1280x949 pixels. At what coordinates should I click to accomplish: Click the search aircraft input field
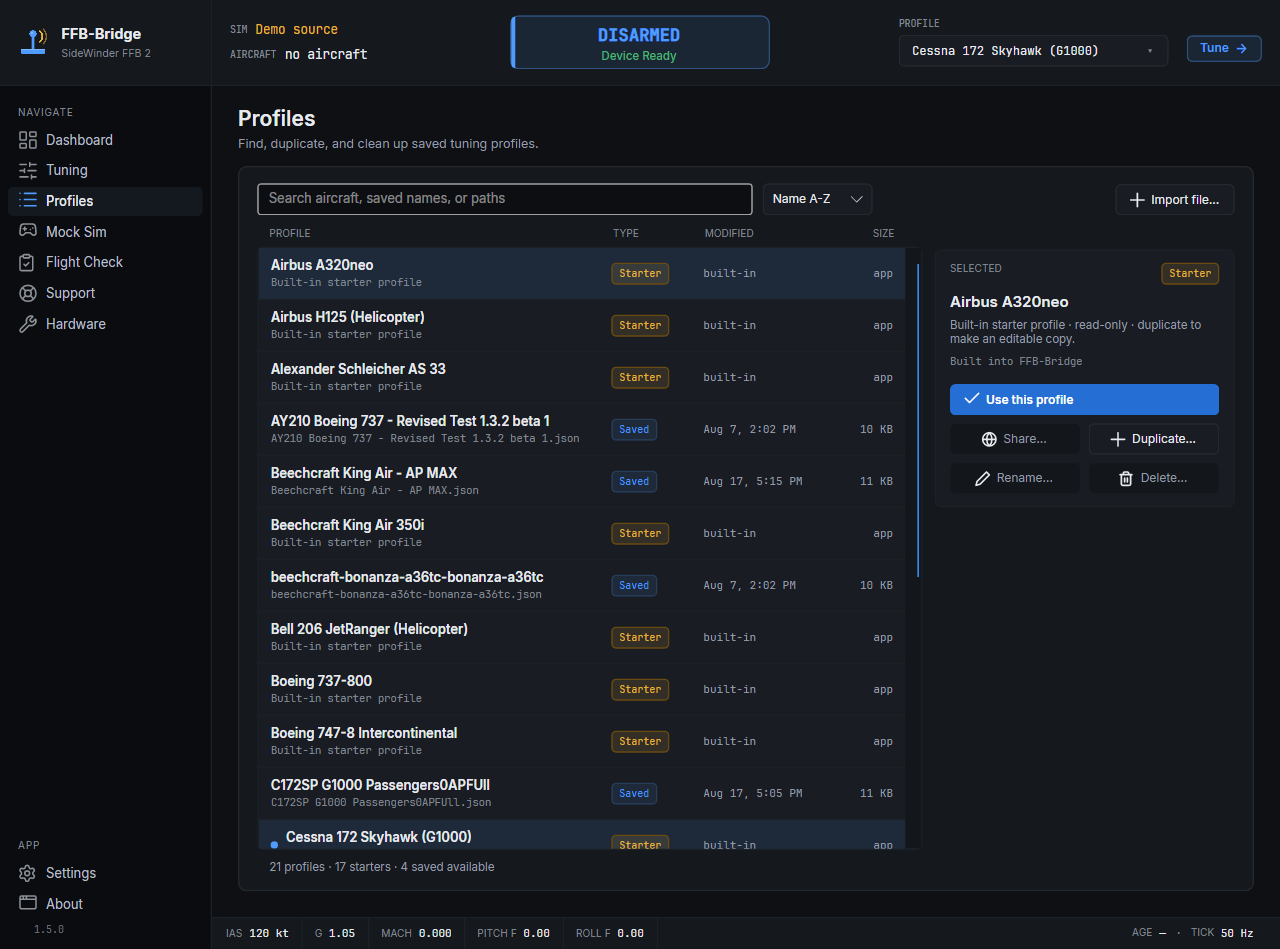click(x=505, y=199)
